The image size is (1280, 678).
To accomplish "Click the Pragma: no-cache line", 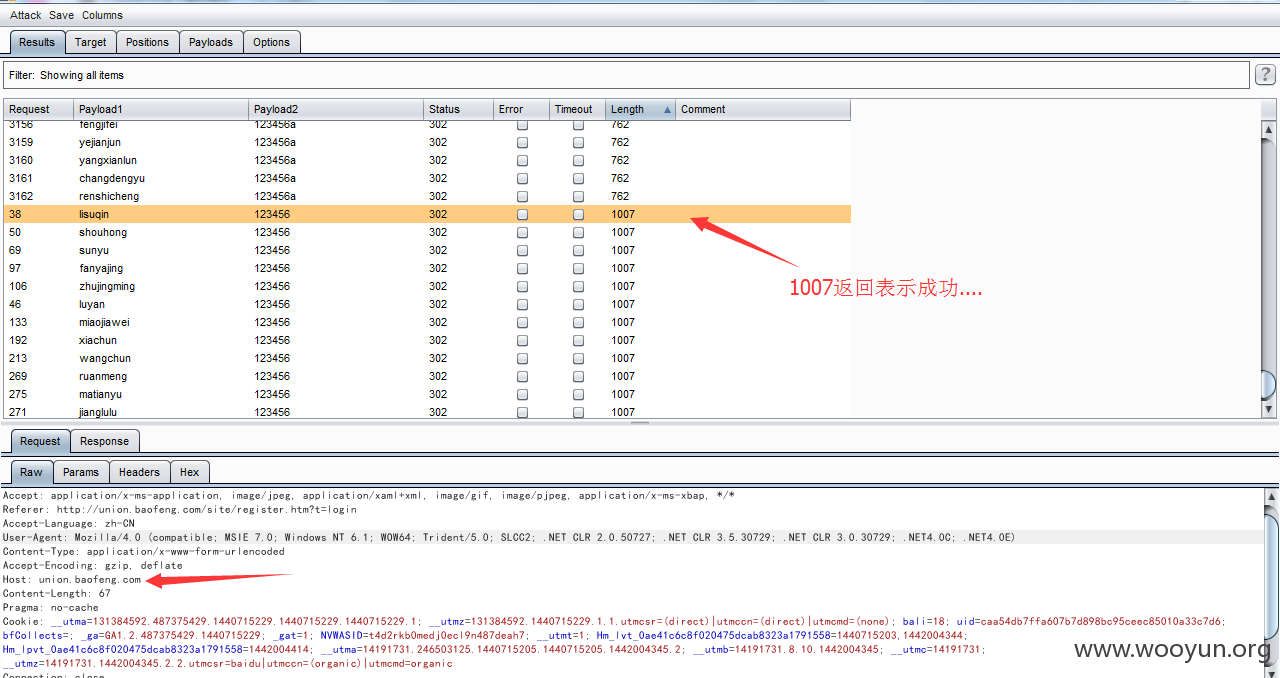I will 51,608.
